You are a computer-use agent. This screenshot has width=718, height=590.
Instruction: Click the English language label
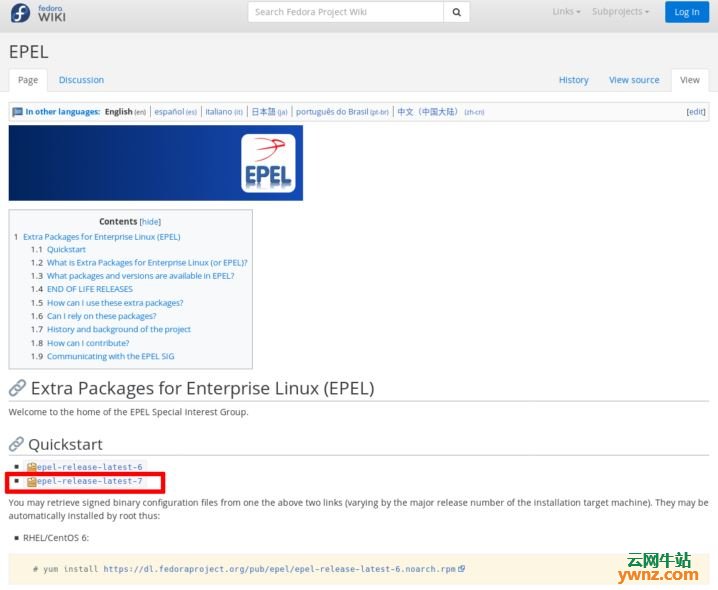[x=118, y=112]
